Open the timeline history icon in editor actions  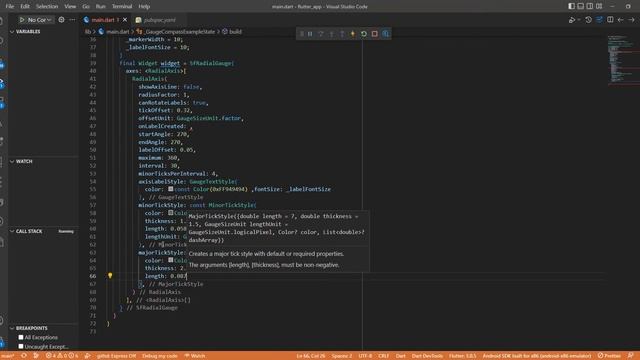click(588, 20)
